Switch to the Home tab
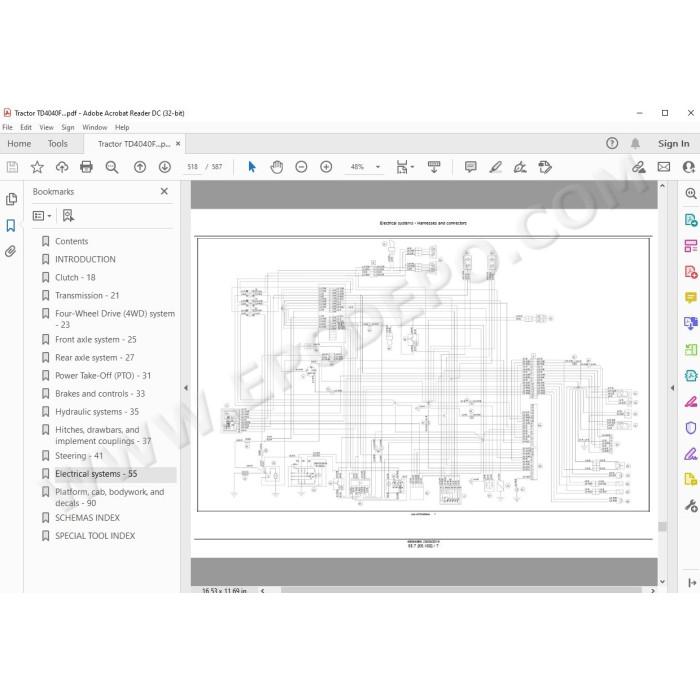700x700 pixels. coord(19,144)
